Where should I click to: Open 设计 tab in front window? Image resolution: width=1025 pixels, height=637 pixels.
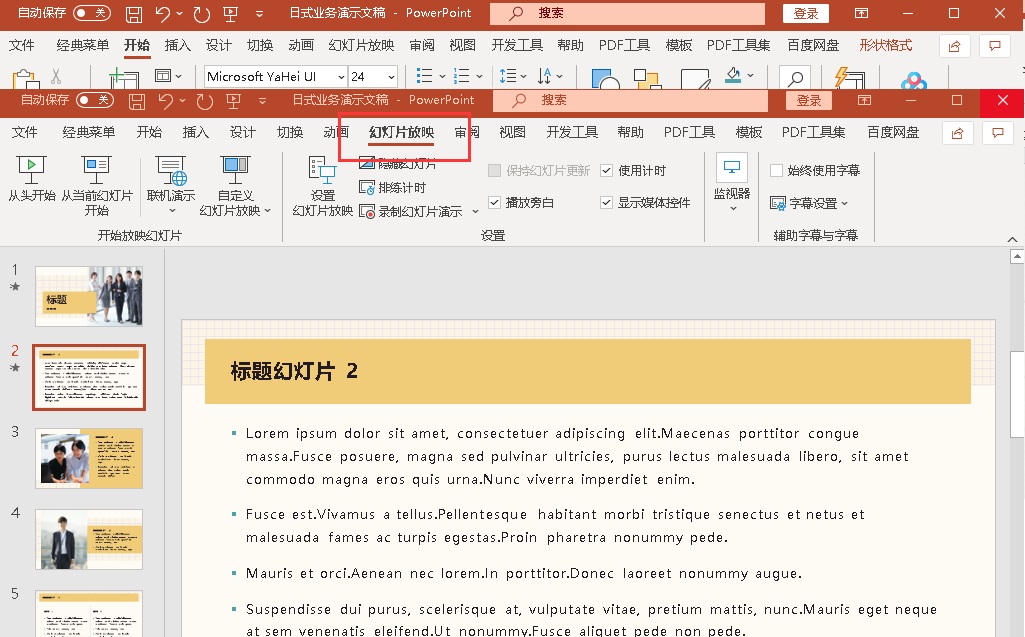point(243,132)
